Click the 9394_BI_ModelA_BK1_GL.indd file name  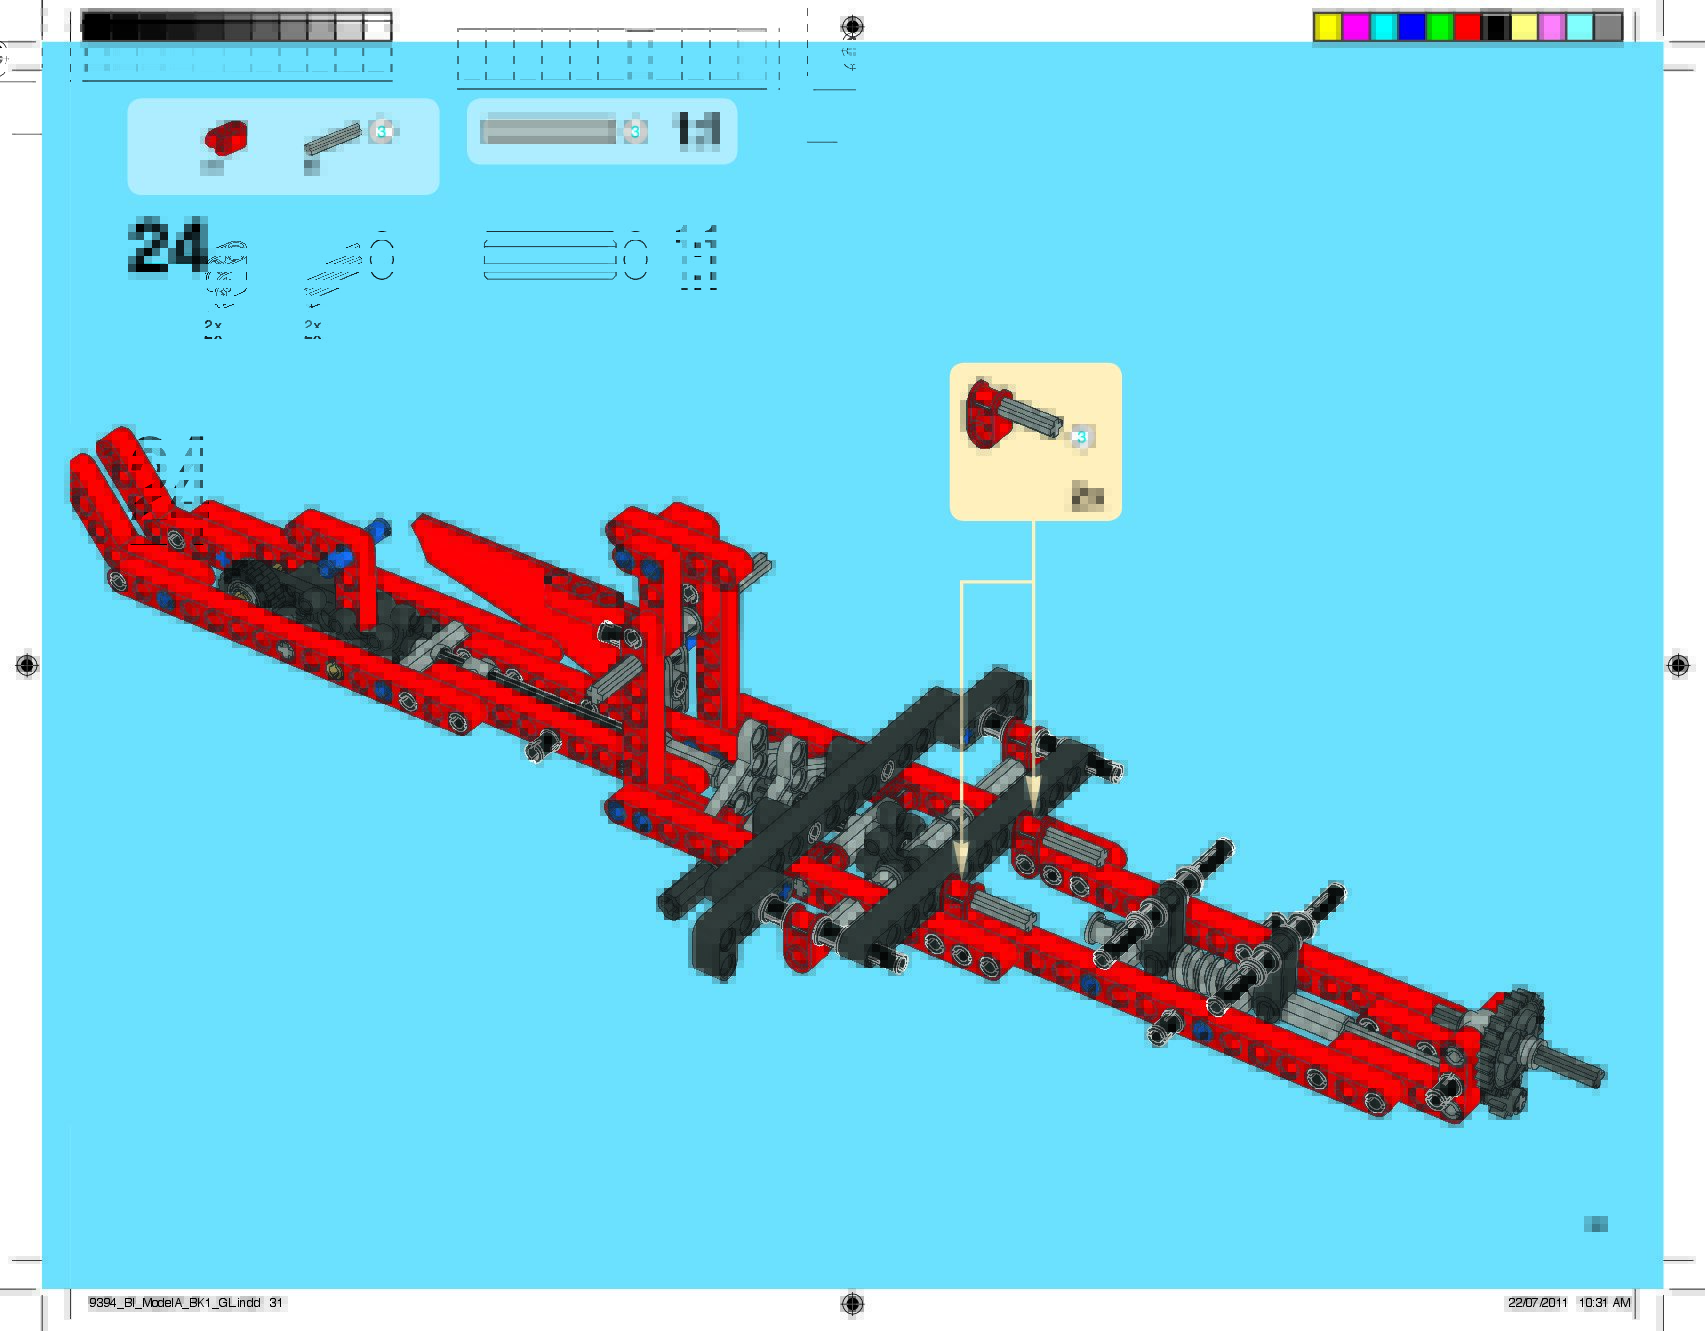point(175,1302)
